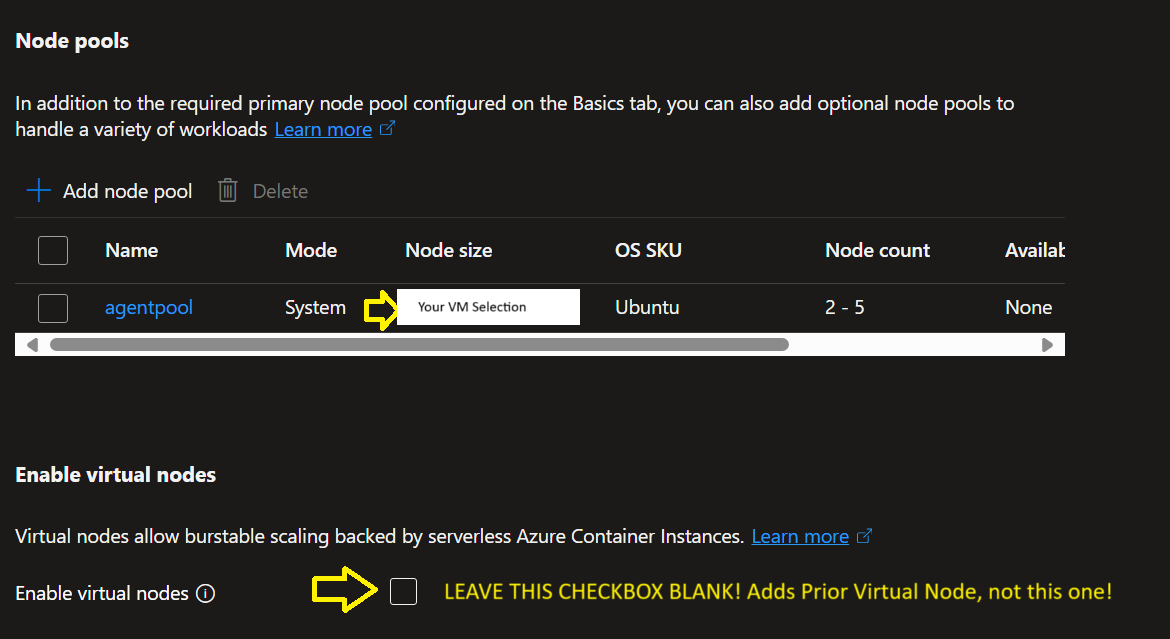
Task: Sort by the Node size column header
Action: click(x=448, y=250)
